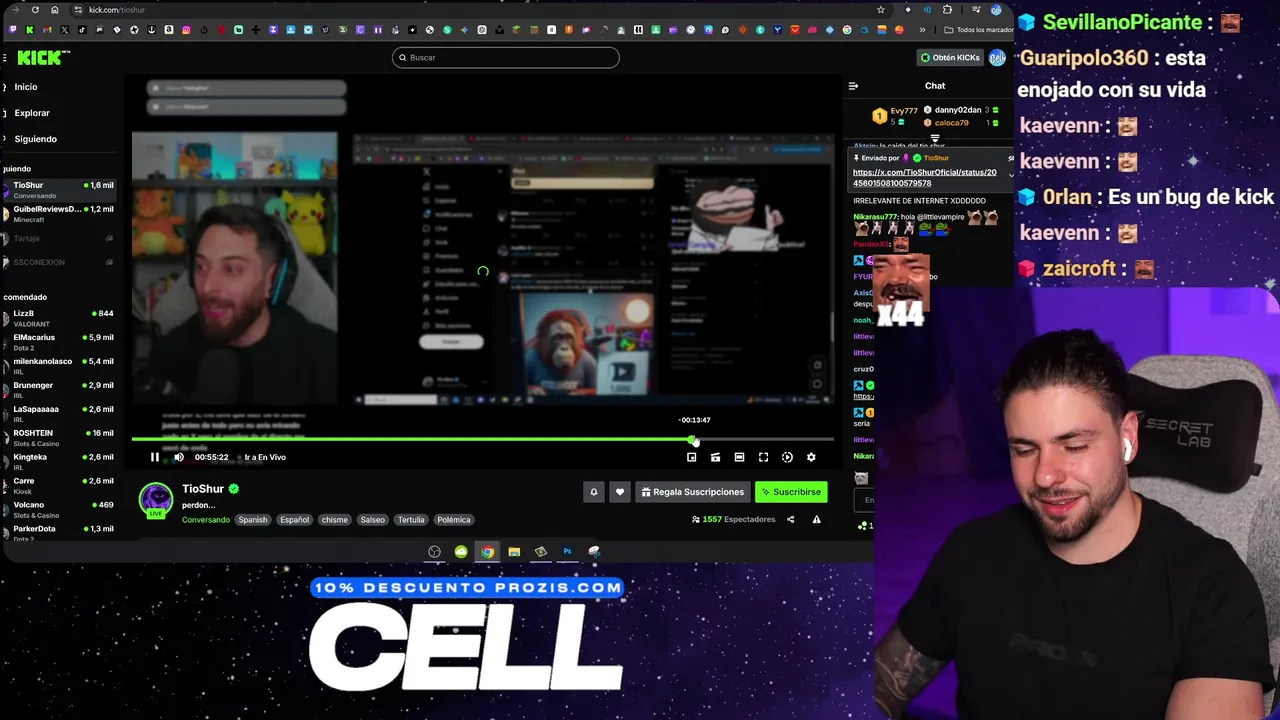Open TioShur in the followed channels list
This screenshot has height=720, width=1280.
tap(60, 189)
